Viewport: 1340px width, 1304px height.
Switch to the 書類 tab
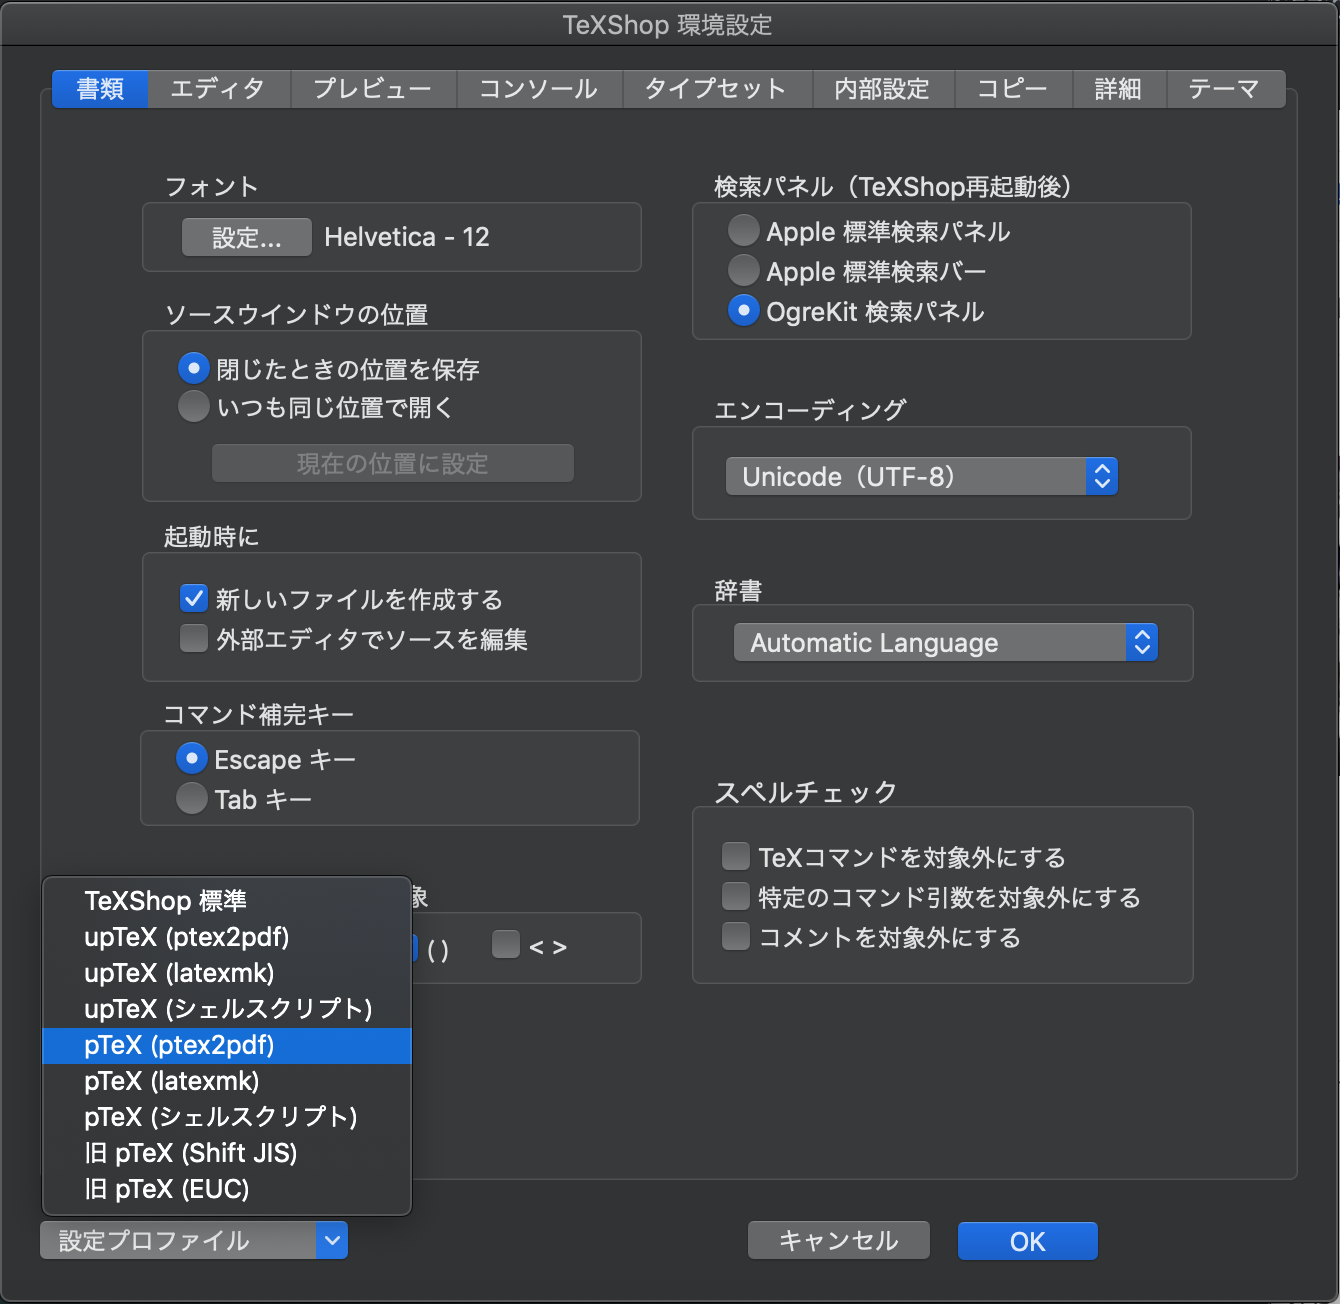100,89
